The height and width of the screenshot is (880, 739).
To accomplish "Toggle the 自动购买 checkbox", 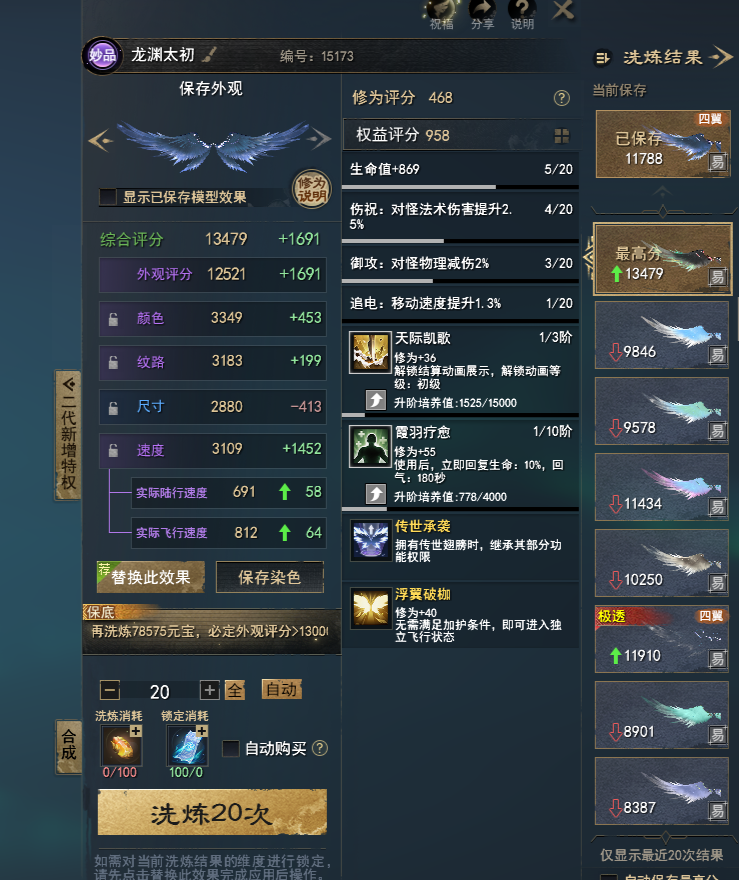I will (231, 748).
